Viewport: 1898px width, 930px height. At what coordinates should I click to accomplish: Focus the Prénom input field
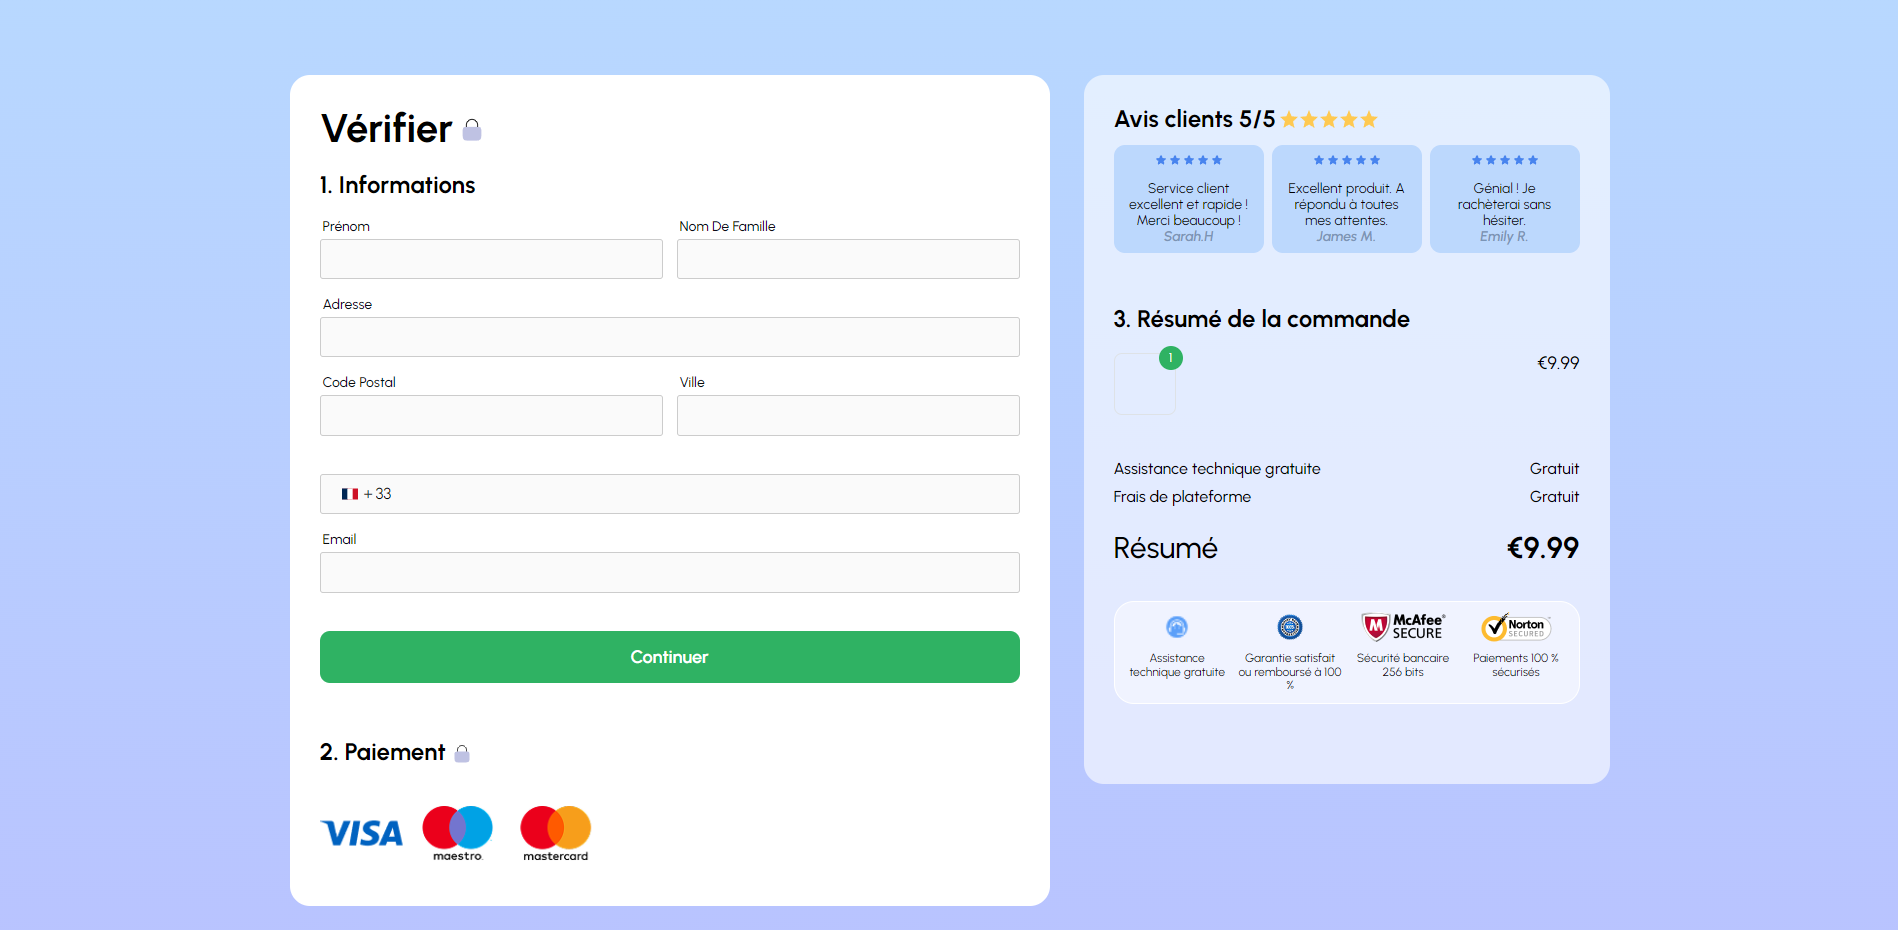point(491,259)
